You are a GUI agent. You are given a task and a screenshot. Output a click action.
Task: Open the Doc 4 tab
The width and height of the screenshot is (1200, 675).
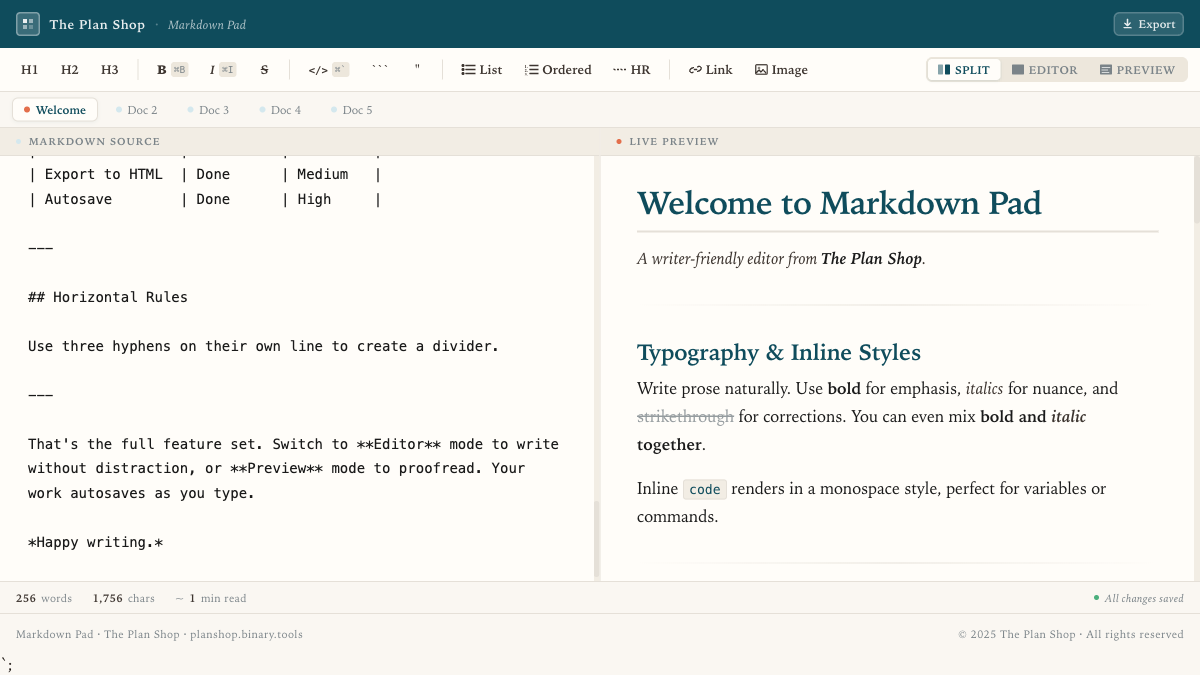pyautogui.click(x=280, y=110)
